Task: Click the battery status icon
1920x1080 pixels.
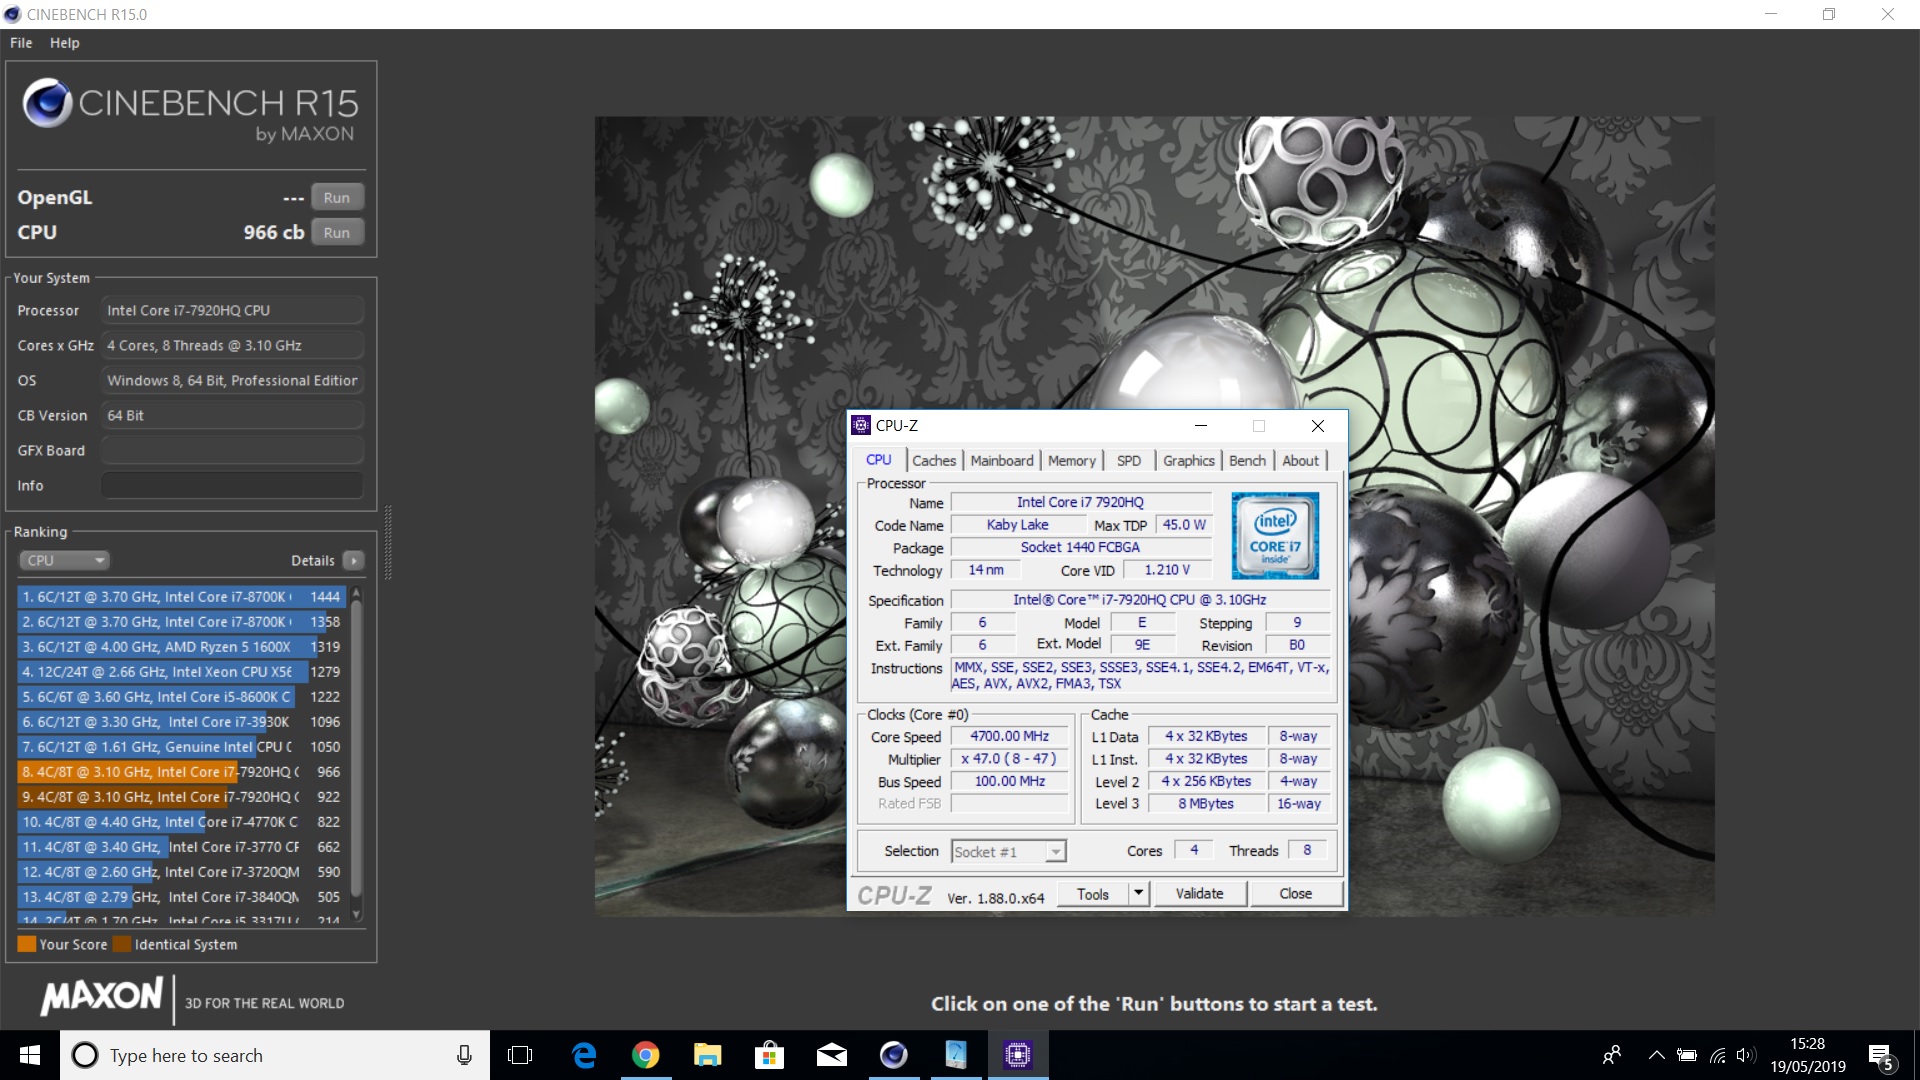Action: [1687, 1055]
